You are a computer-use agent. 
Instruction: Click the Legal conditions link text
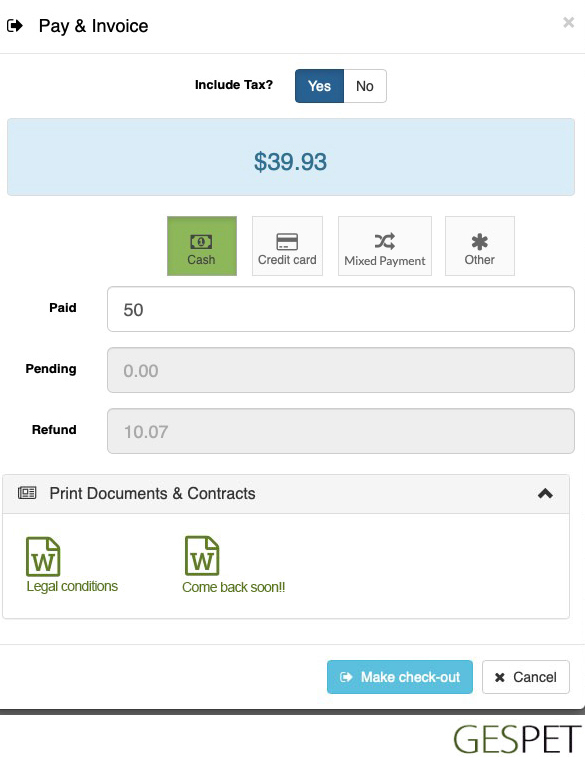72,586
